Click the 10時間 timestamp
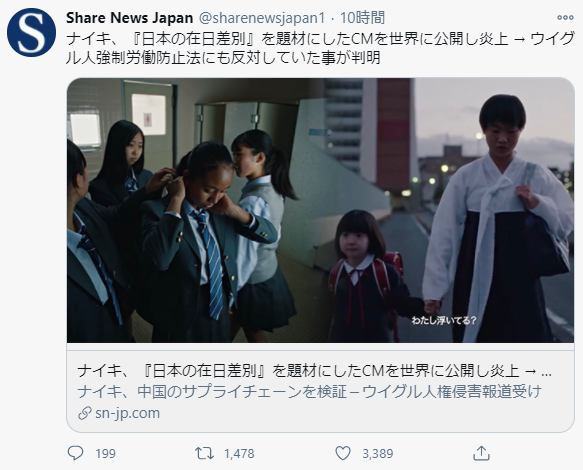The height and width of the screenshot is (470, 583). [362, 17]
